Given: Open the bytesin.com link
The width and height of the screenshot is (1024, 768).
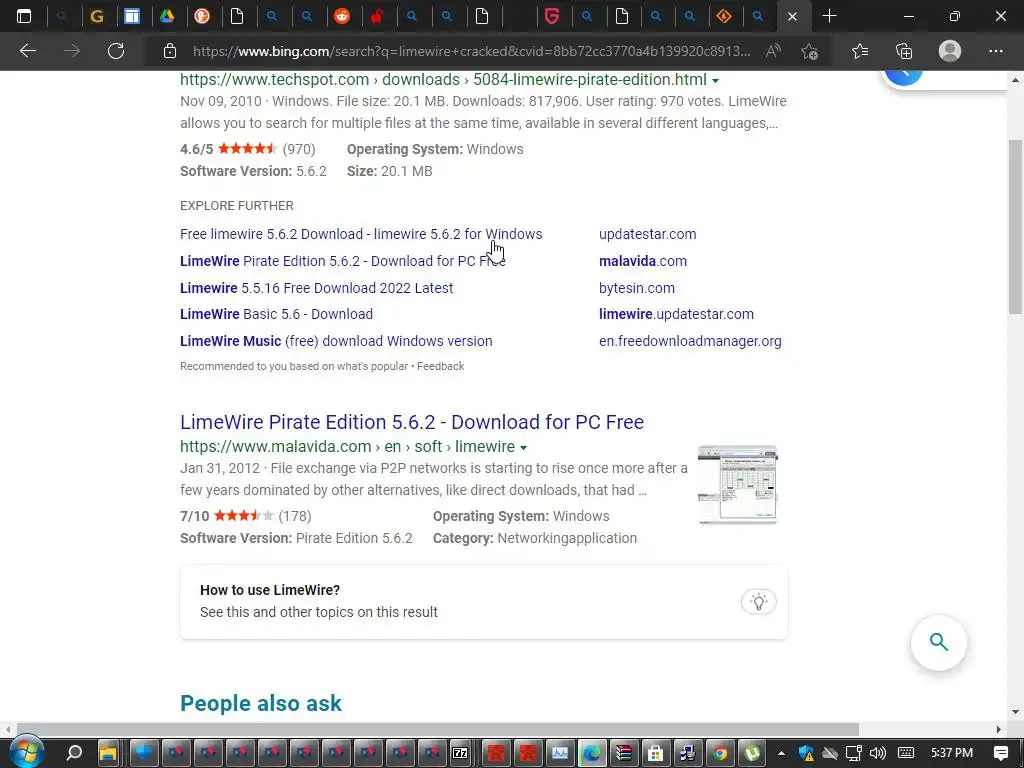Looking at the screenshot, I should click(637, 288).
